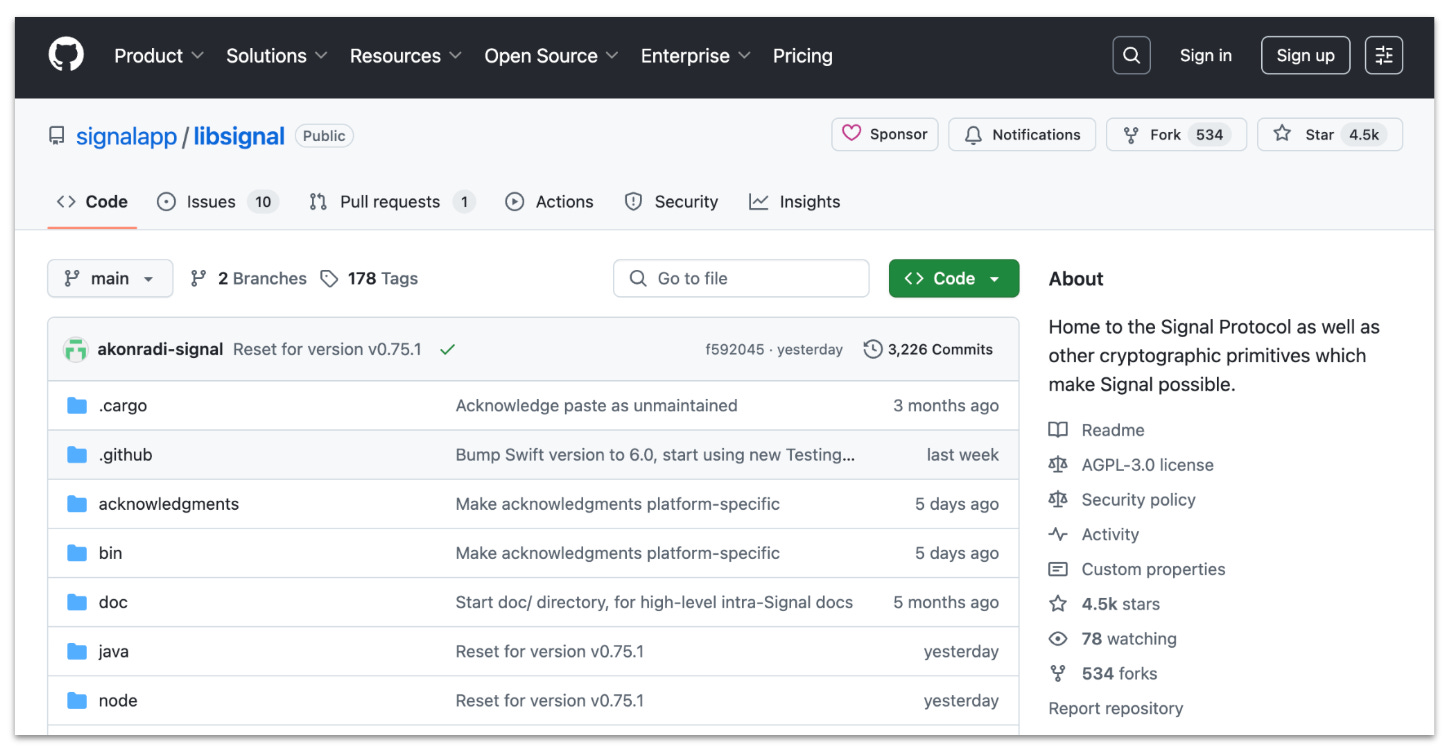The image size is (1450, 748).
Task: Open the Security tab
Action: point(671,202)
